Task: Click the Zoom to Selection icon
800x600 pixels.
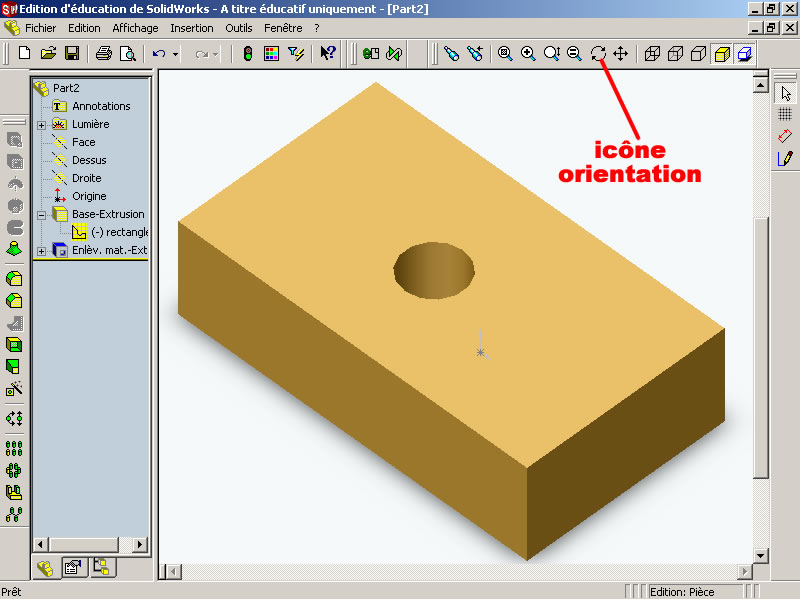Action: [574, 53]
